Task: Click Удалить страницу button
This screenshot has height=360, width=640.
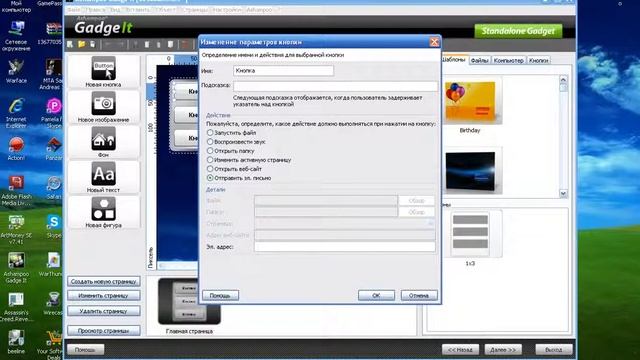Action: (104, 311)
